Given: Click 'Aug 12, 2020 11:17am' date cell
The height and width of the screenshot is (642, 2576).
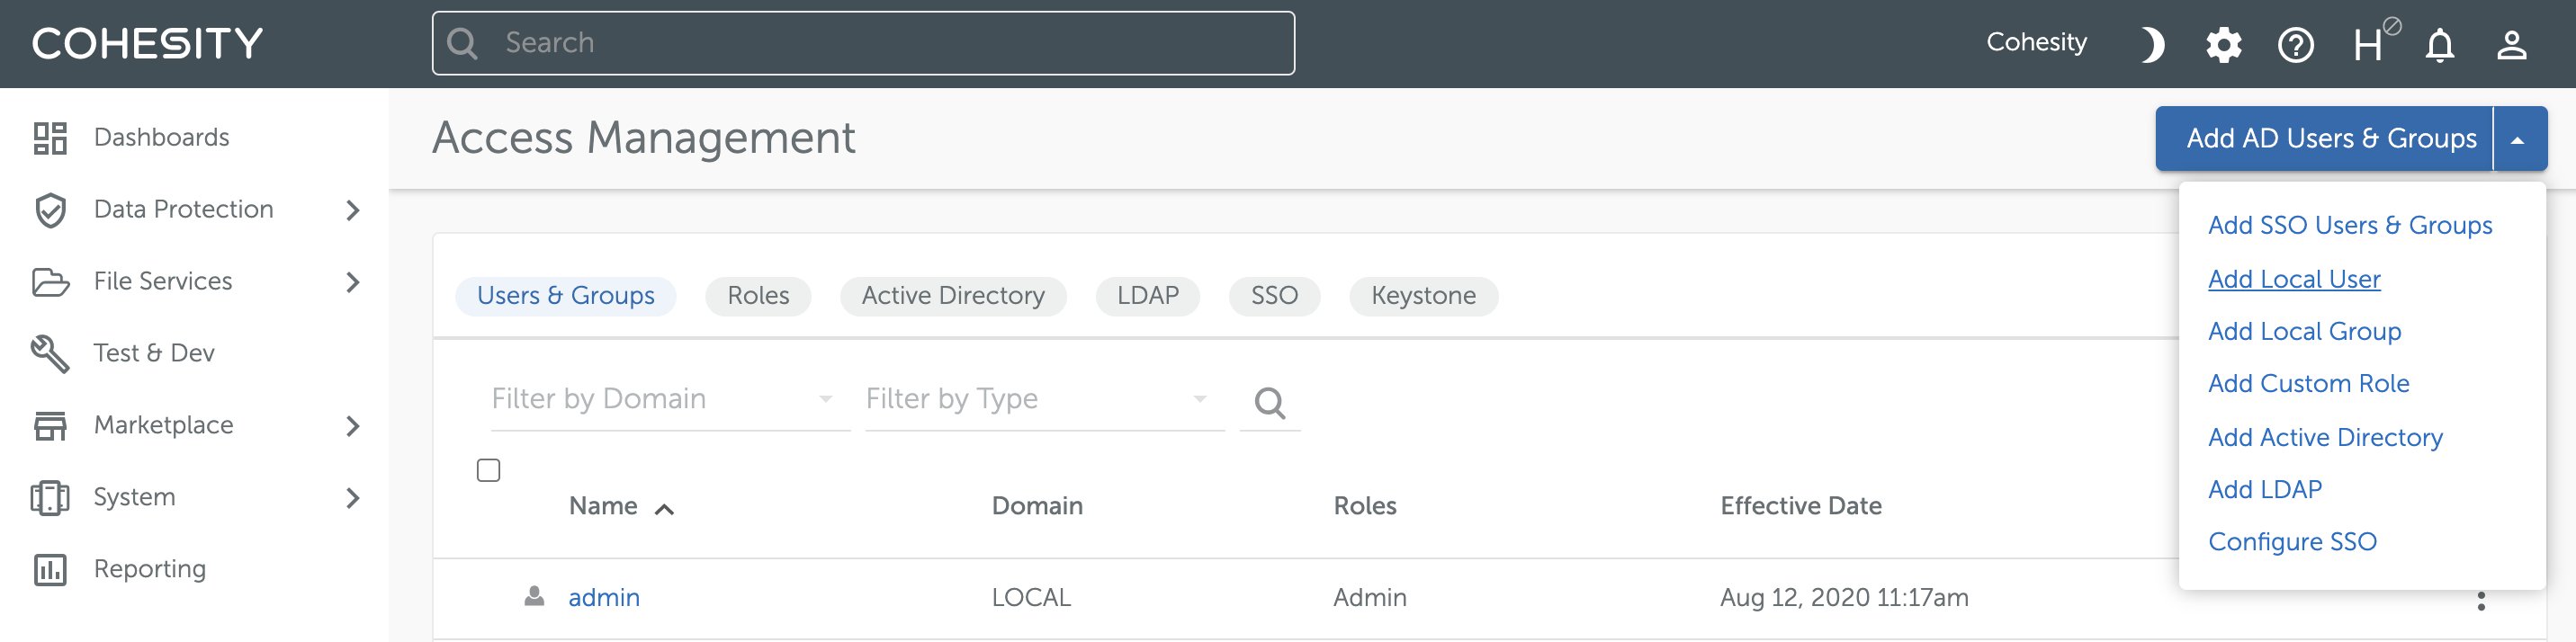Looking at the screenshot, I should pyautogui.click(x=1844, y=598).
